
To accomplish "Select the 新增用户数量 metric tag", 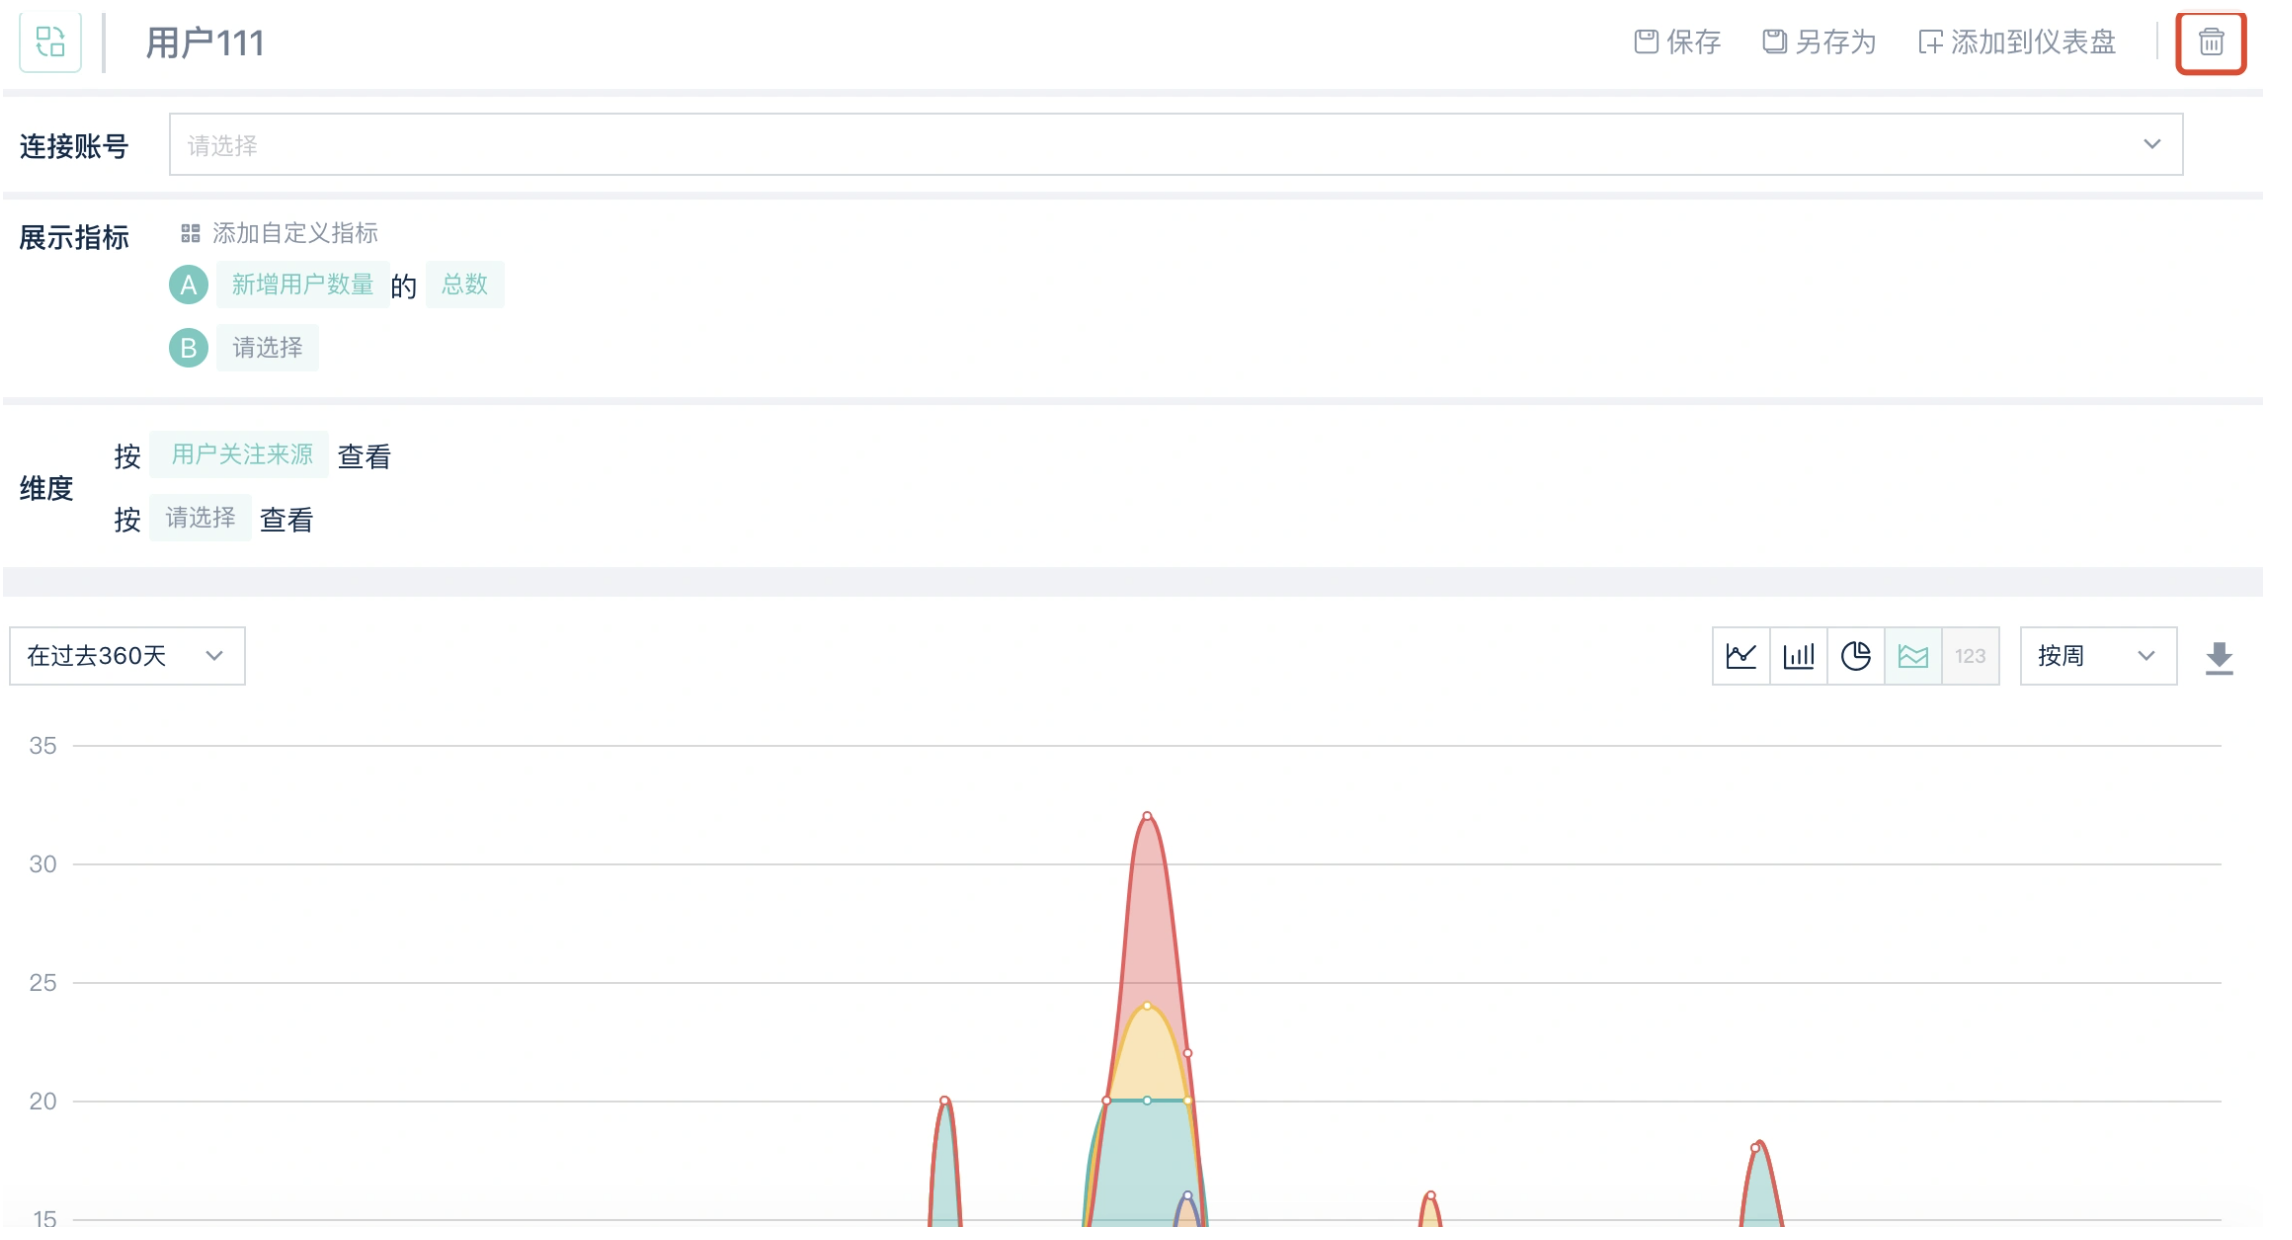I will (304, 286).
